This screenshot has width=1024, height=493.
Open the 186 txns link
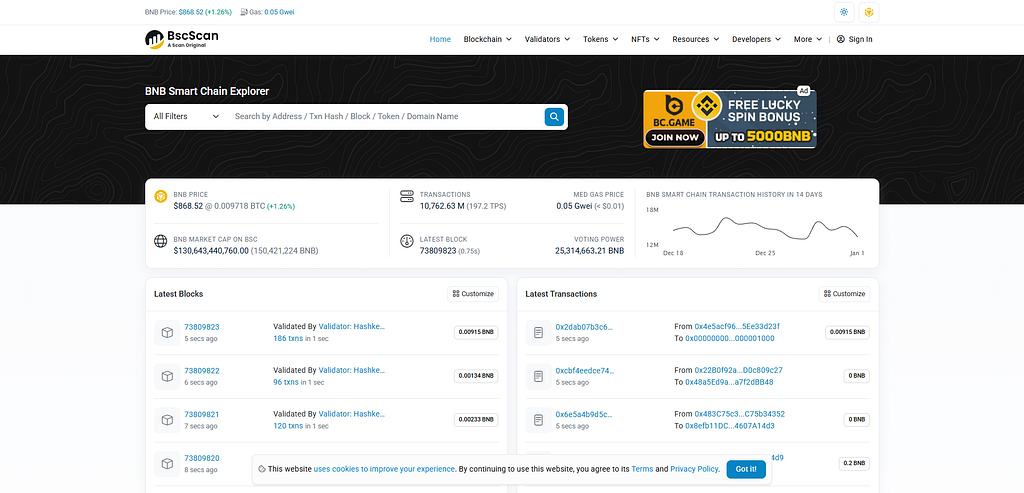tap(288, 339)
